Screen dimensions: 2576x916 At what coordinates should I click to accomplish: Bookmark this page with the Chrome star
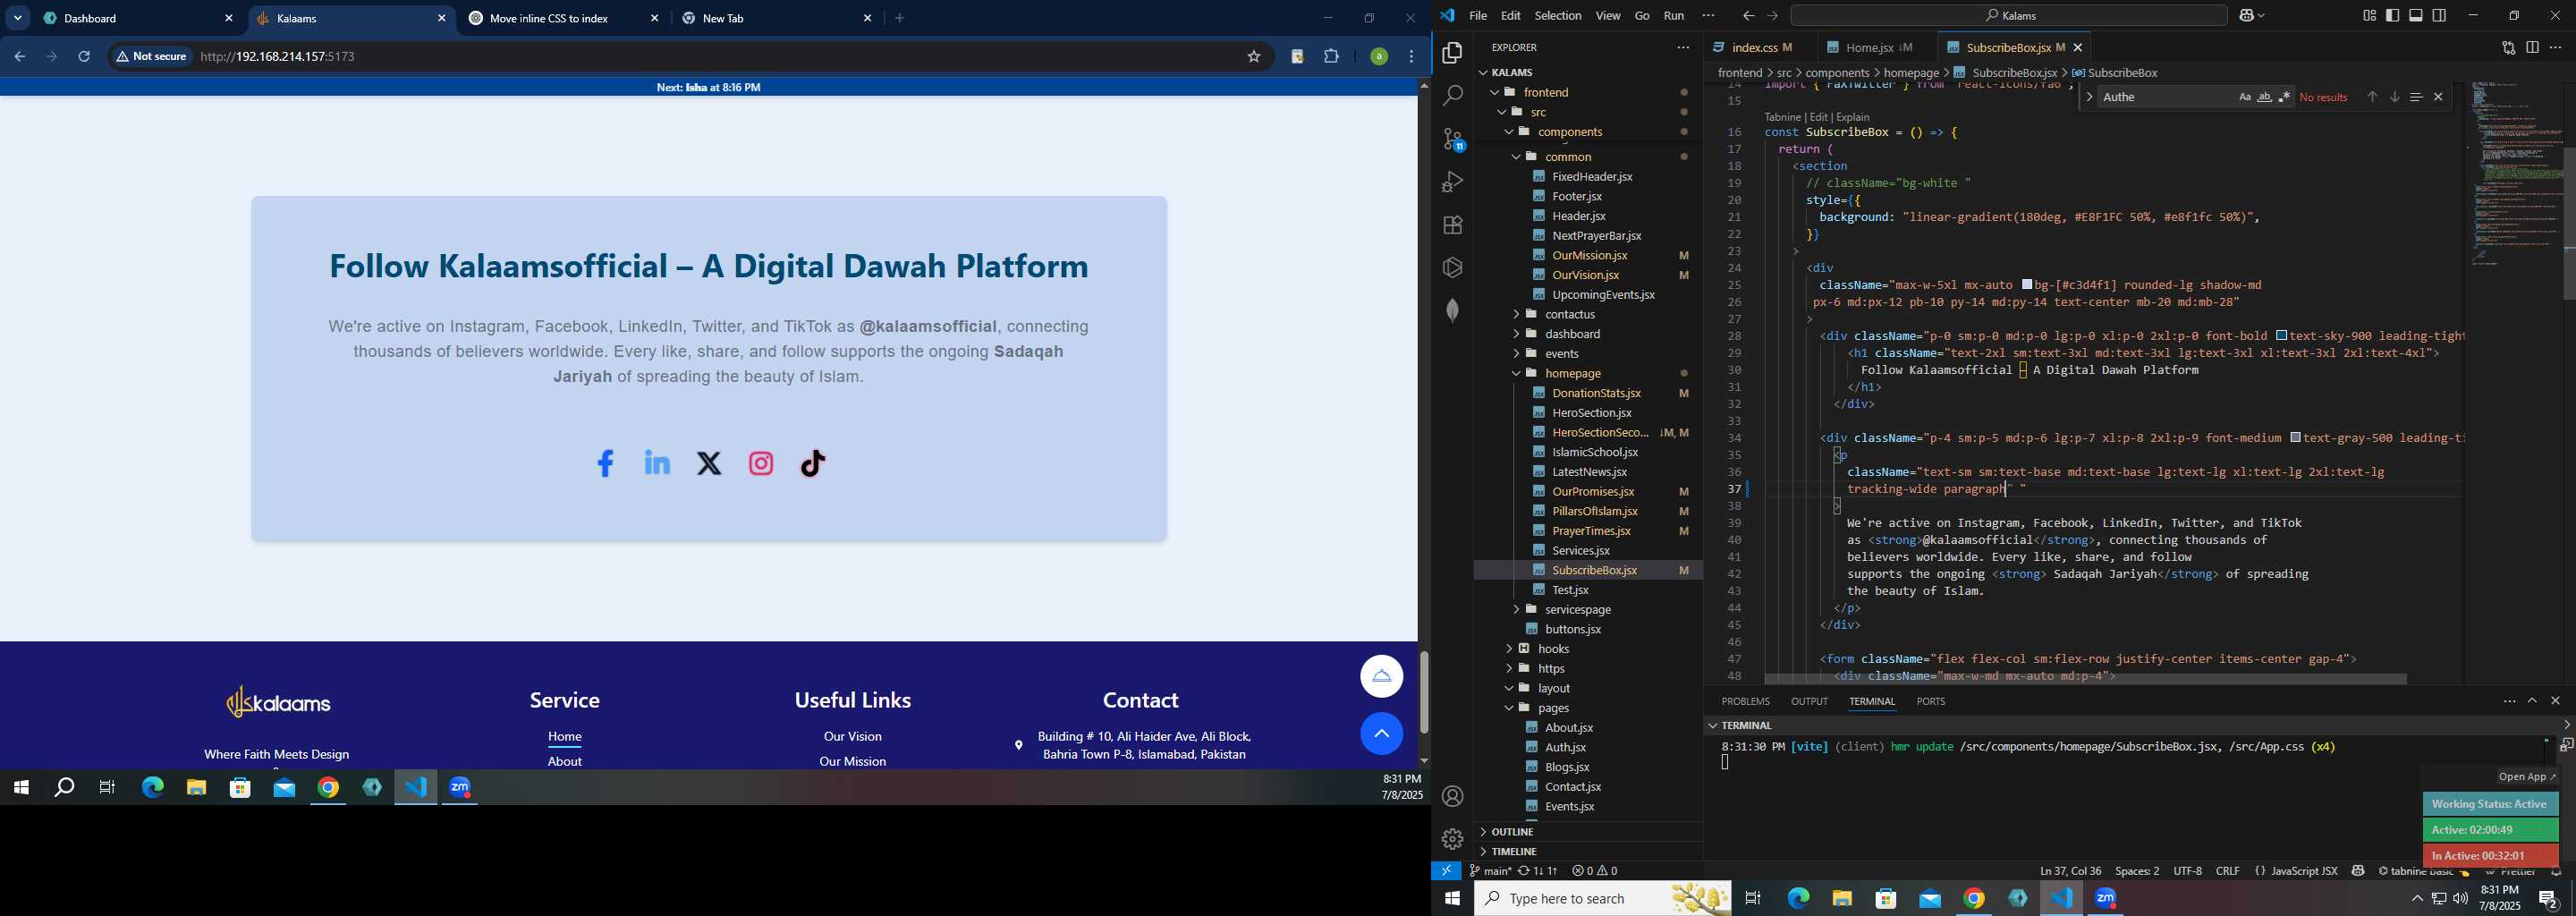tap(1253, 57)
